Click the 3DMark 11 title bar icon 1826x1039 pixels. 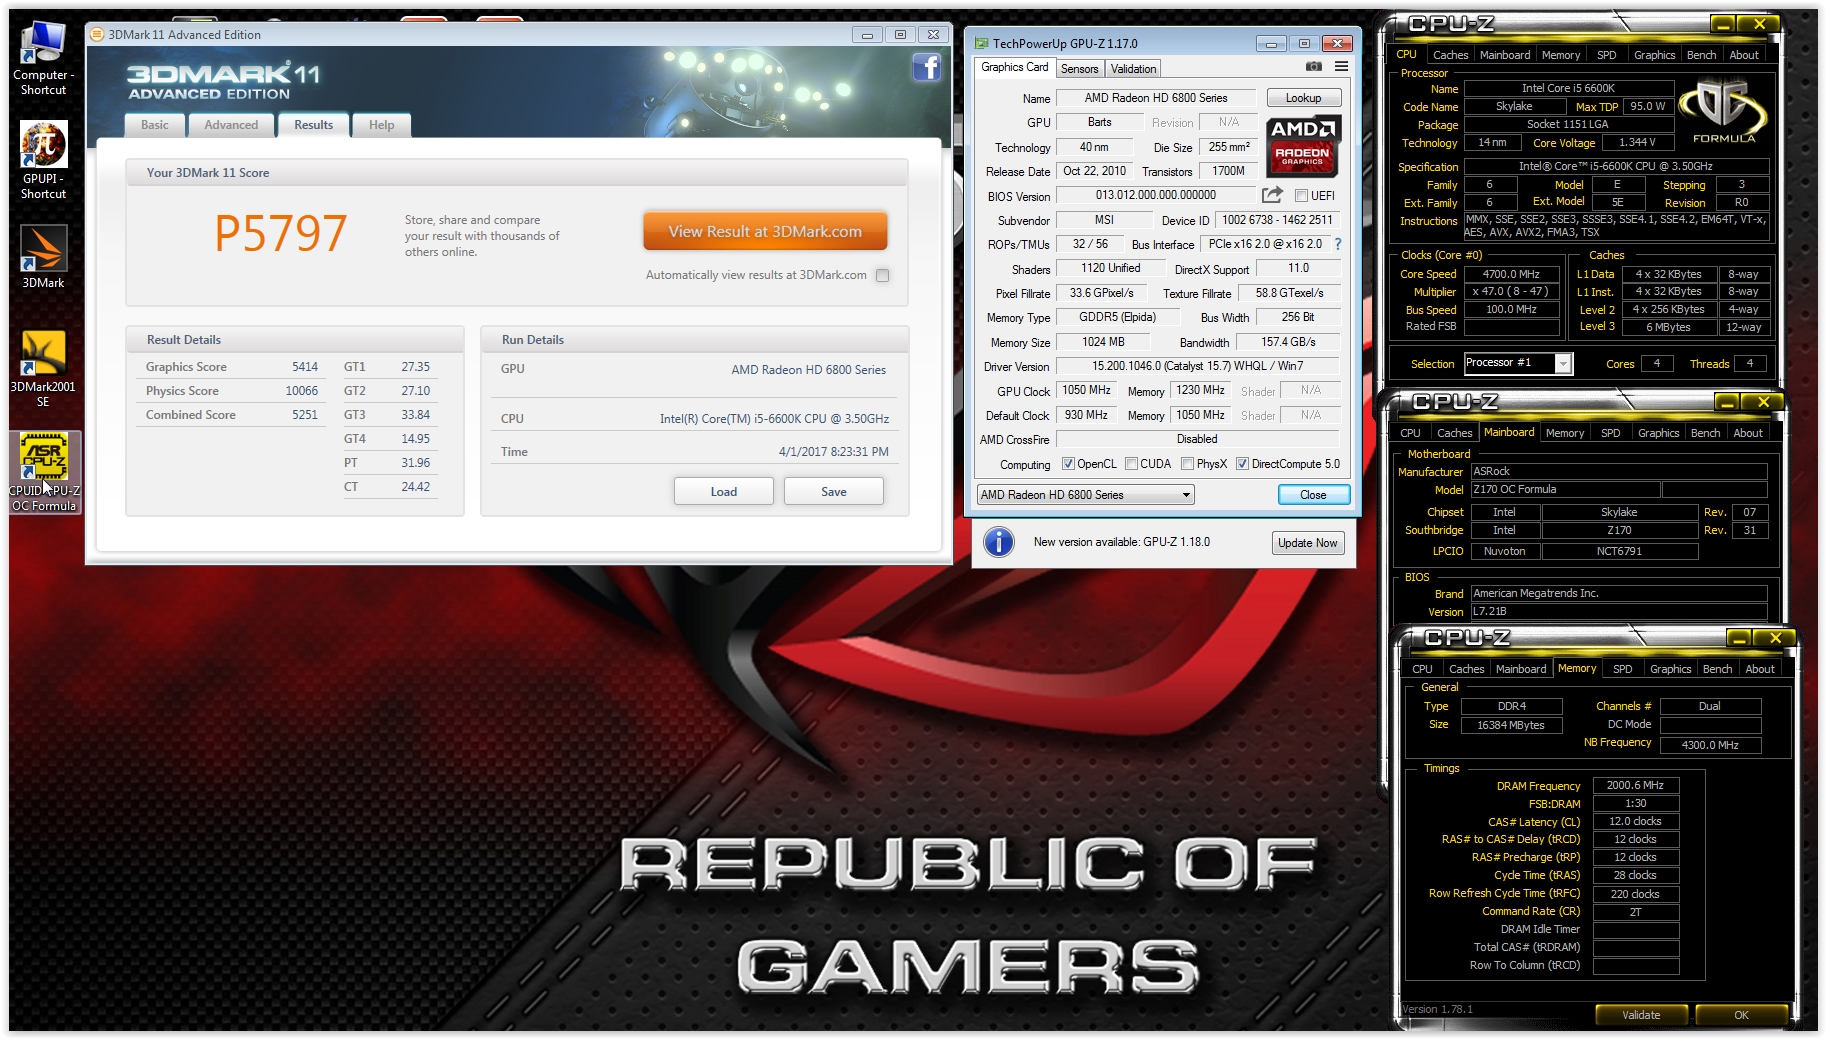[97, 34]
